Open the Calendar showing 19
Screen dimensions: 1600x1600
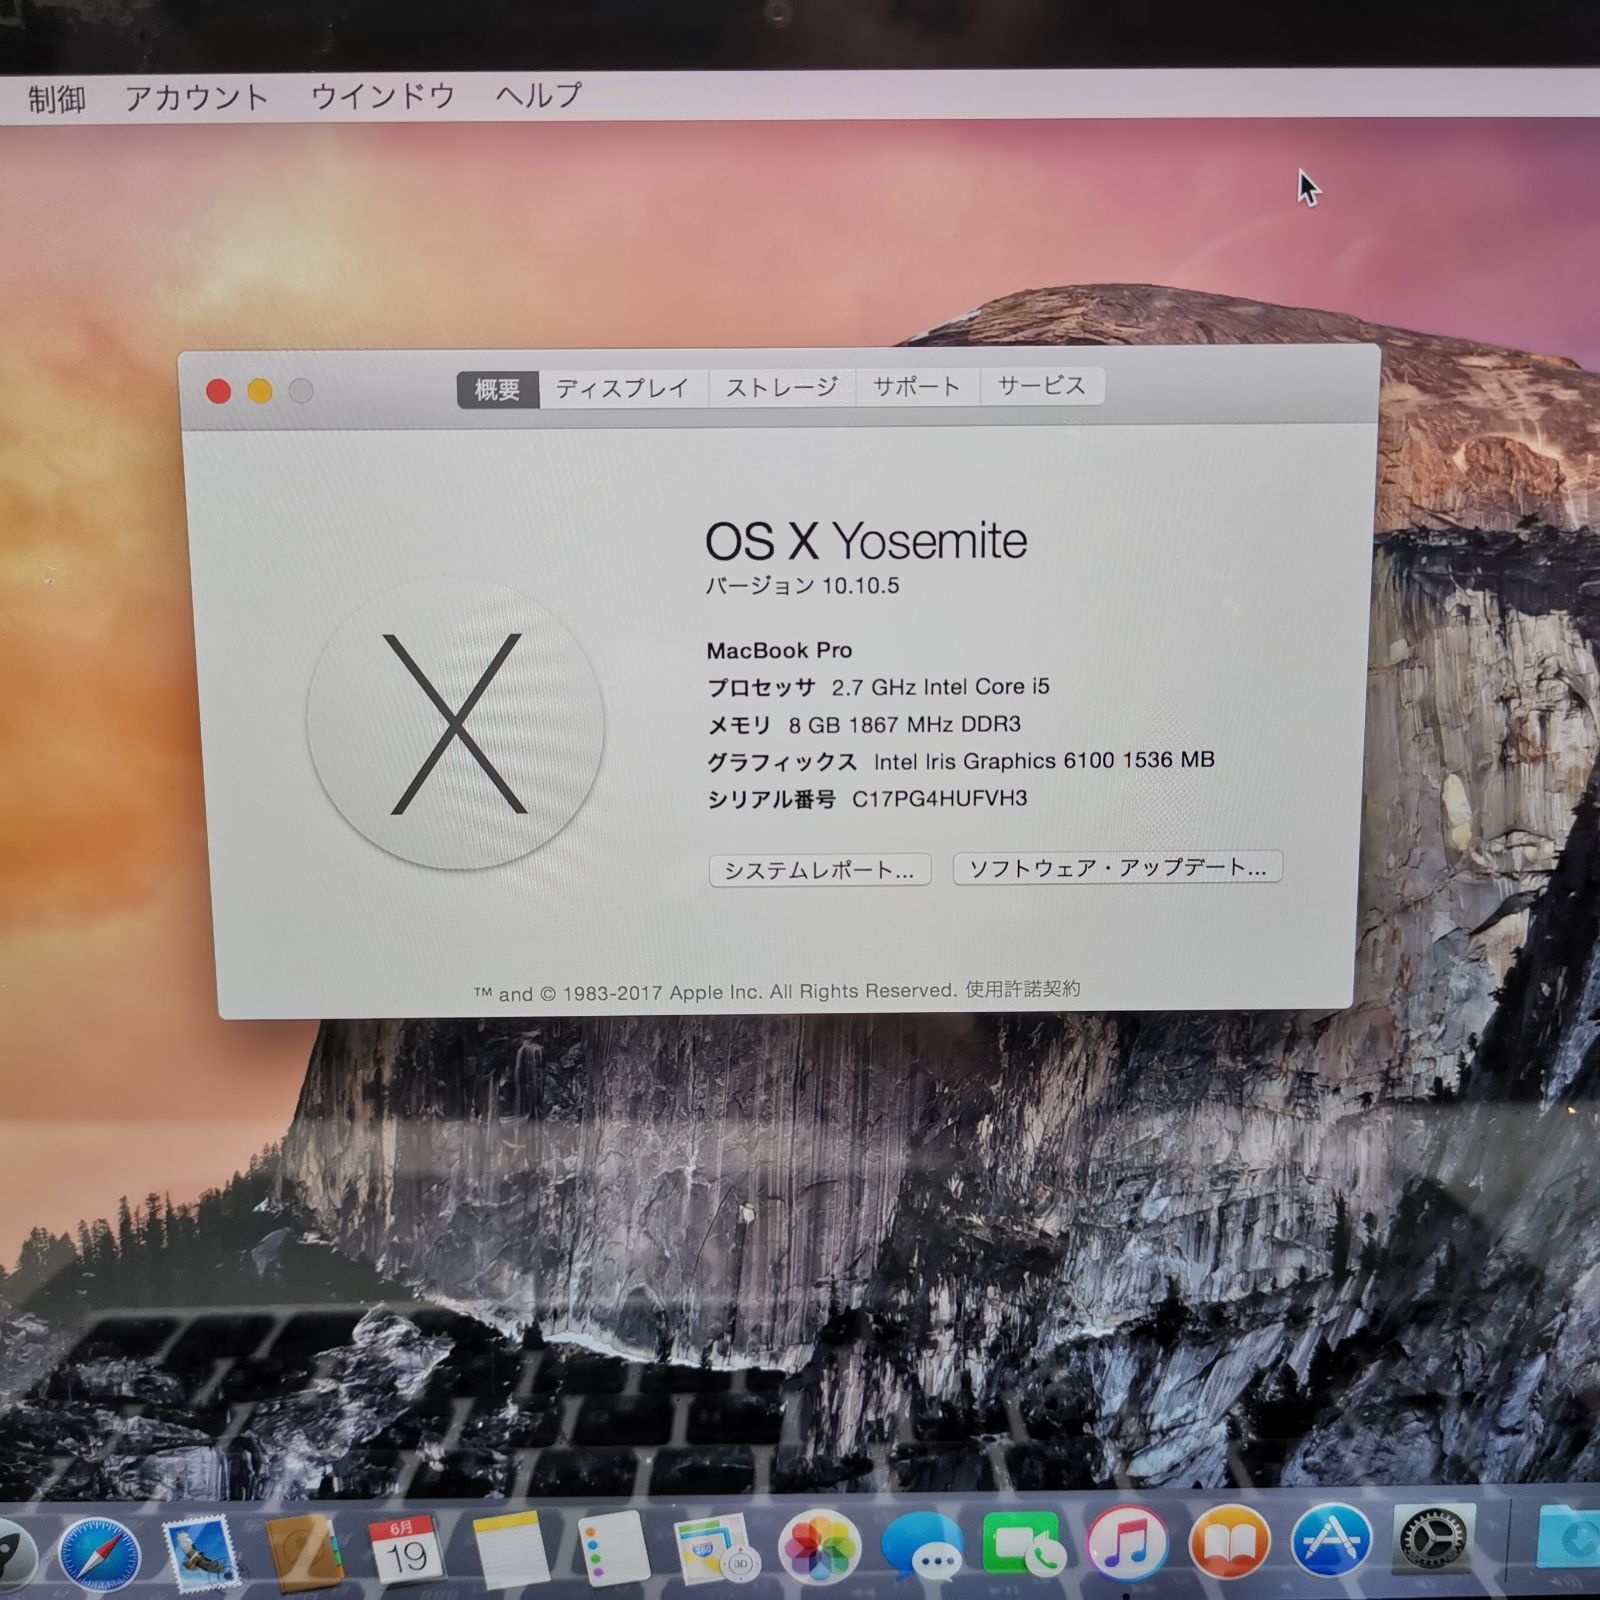point(407,1551)
